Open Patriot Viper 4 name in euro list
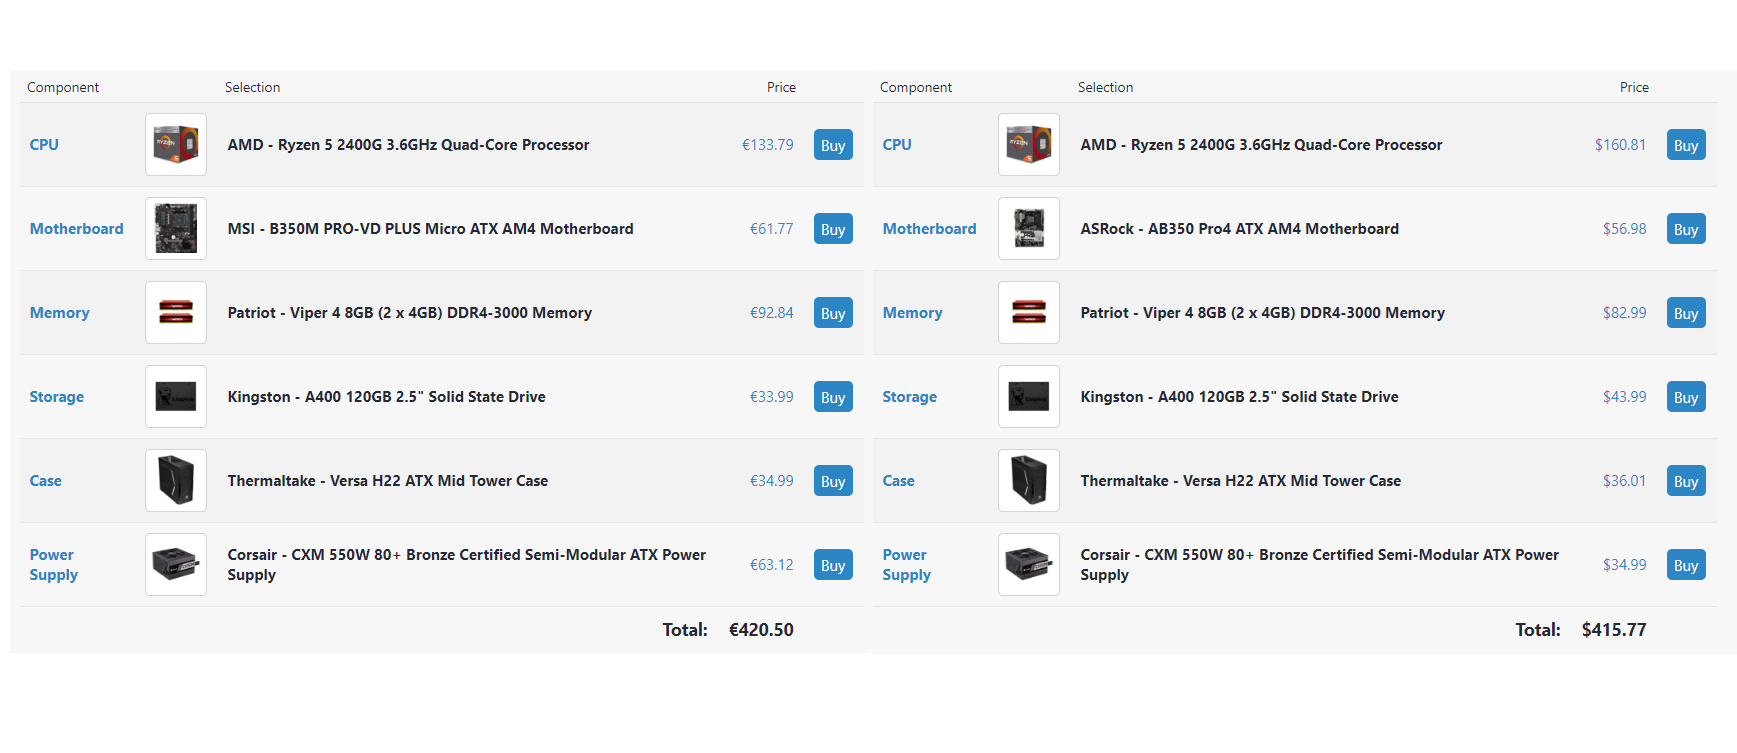Image resolution: width=1737 pixels, height=753 pixels. pos(410,313)
